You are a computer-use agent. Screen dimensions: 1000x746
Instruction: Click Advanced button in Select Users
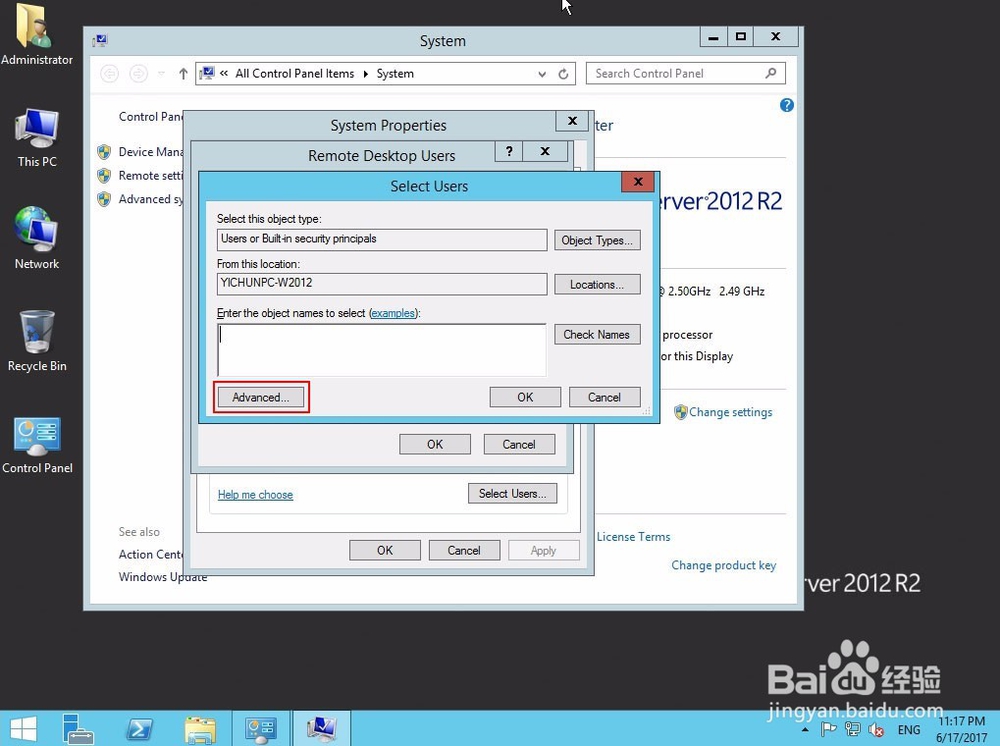click(261, 397)
